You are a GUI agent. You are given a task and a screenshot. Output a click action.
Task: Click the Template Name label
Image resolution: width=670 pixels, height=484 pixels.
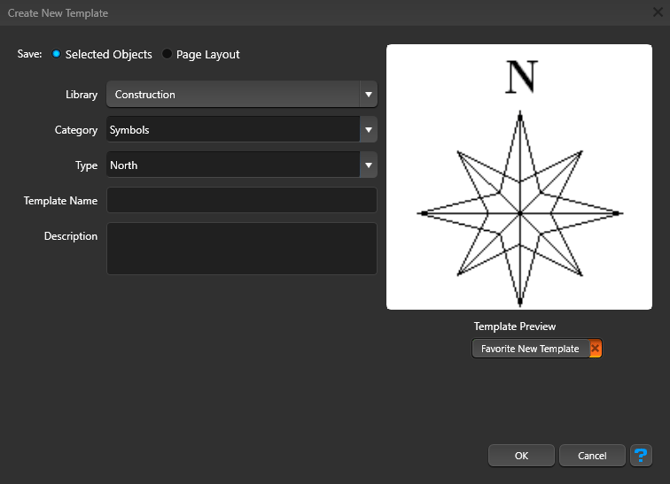click(x=61, y=201)
